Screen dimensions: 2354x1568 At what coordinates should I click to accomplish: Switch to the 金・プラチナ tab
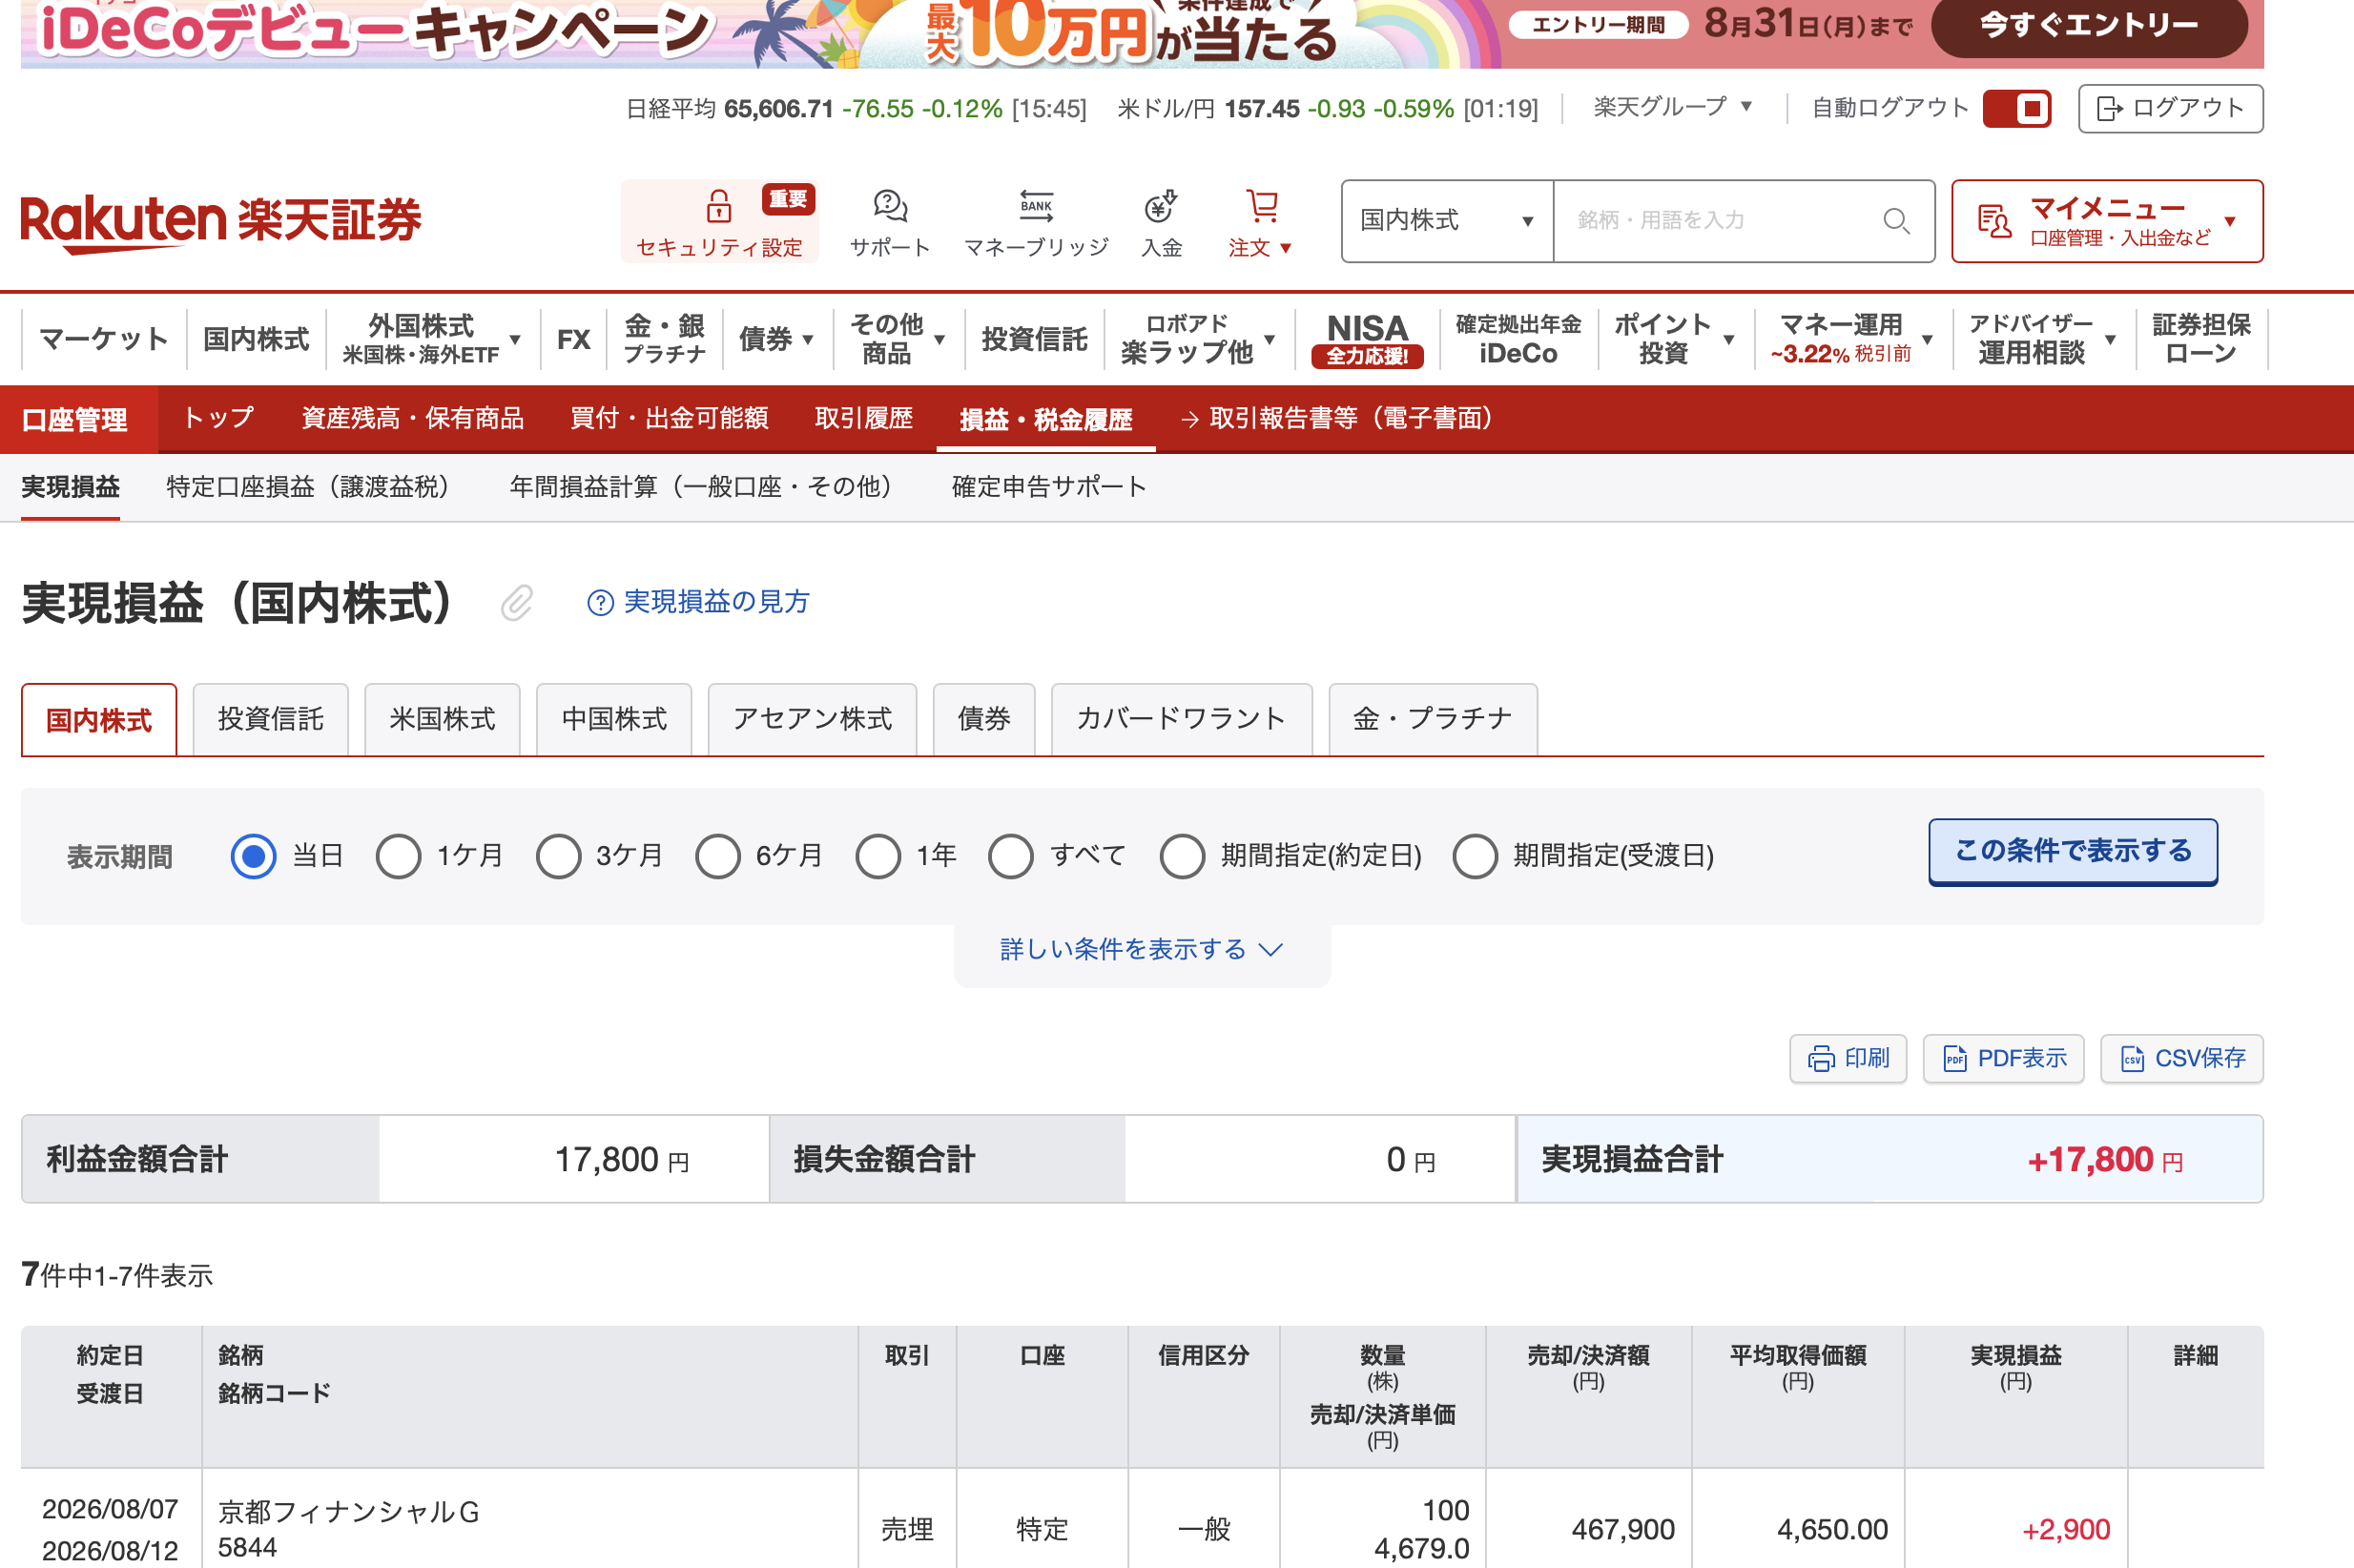pos(1432,719)
